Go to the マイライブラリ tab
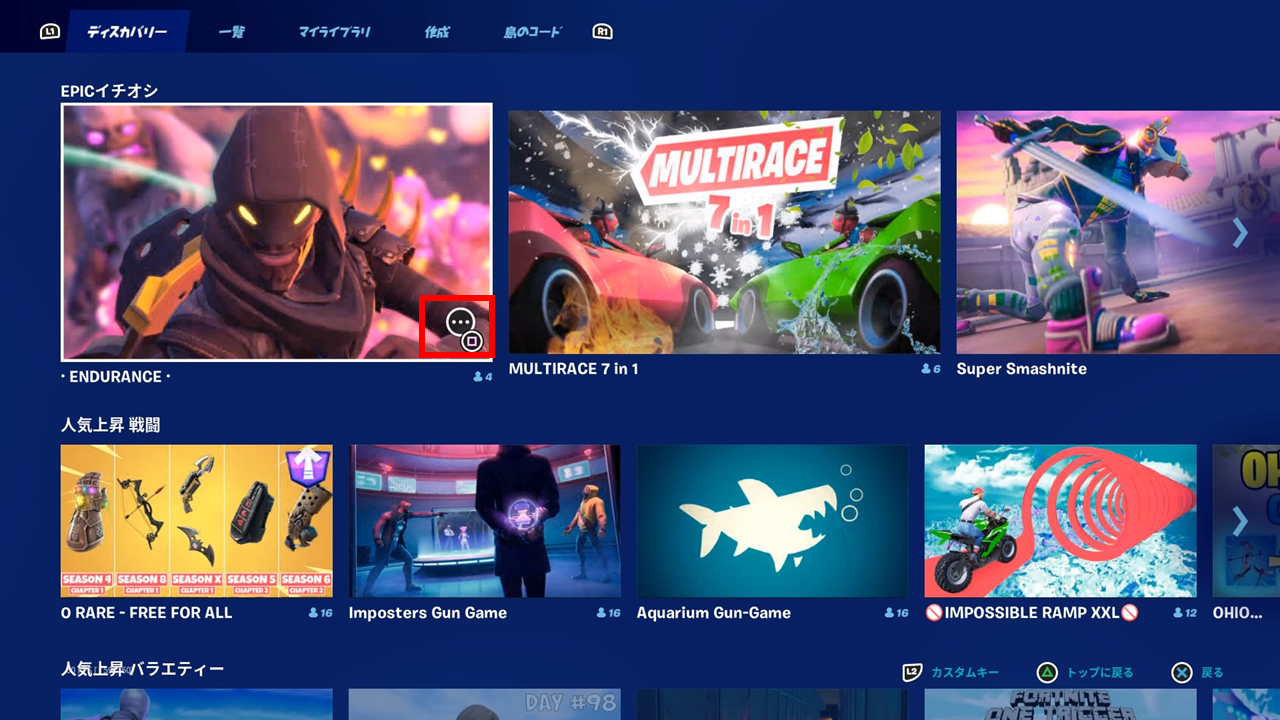 click(335, 32)
